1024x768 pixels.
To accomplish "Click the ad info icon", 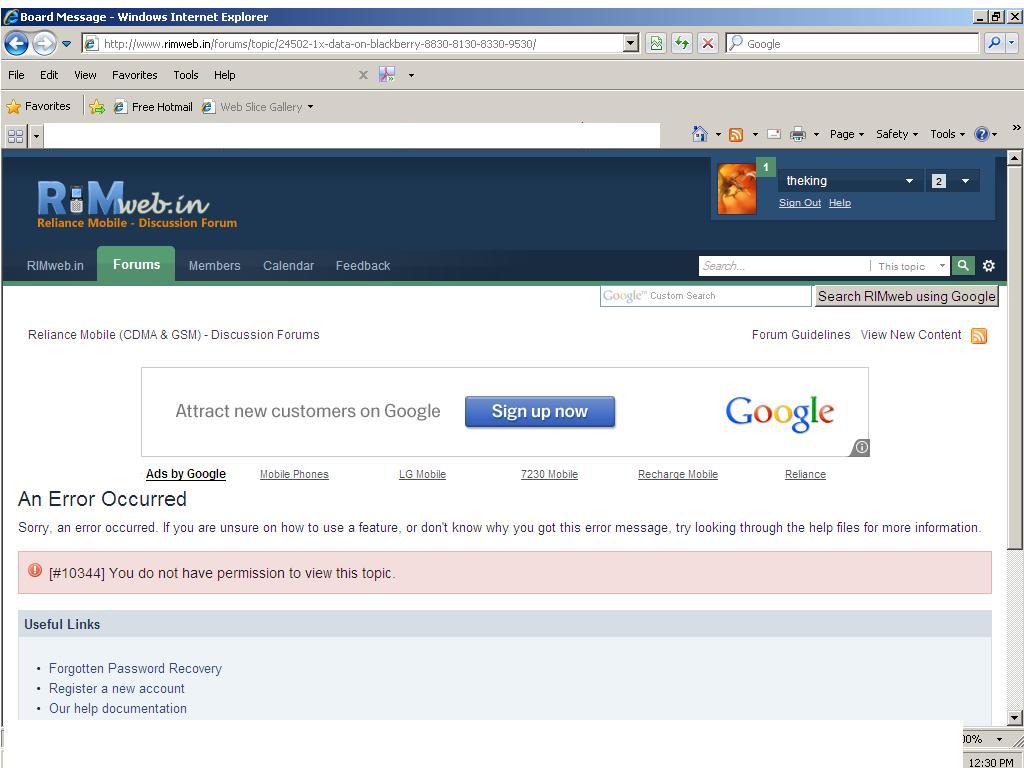I will pyautogui.click(x=861, y=447).
